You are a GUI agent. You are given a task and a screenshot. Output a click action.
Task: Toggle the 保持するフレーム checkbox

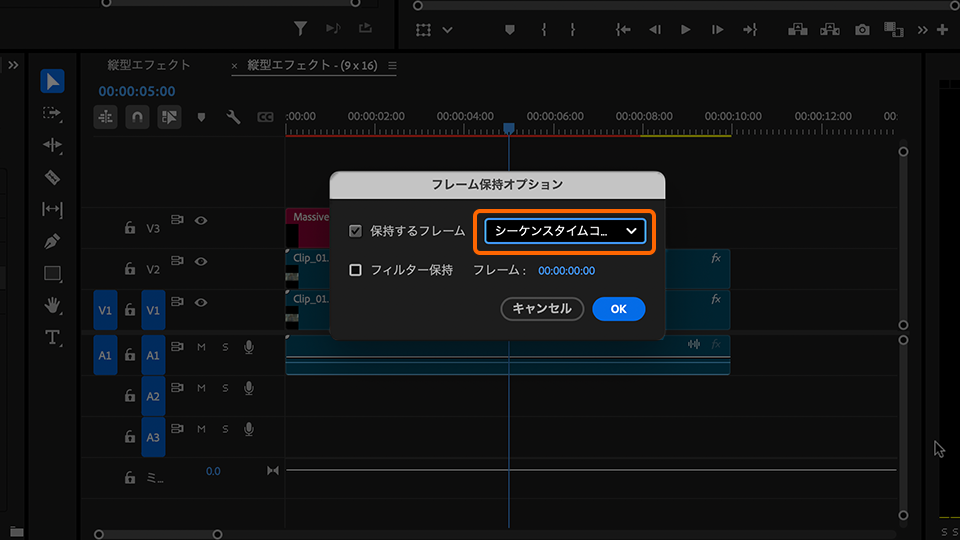(x=355, y=231)
